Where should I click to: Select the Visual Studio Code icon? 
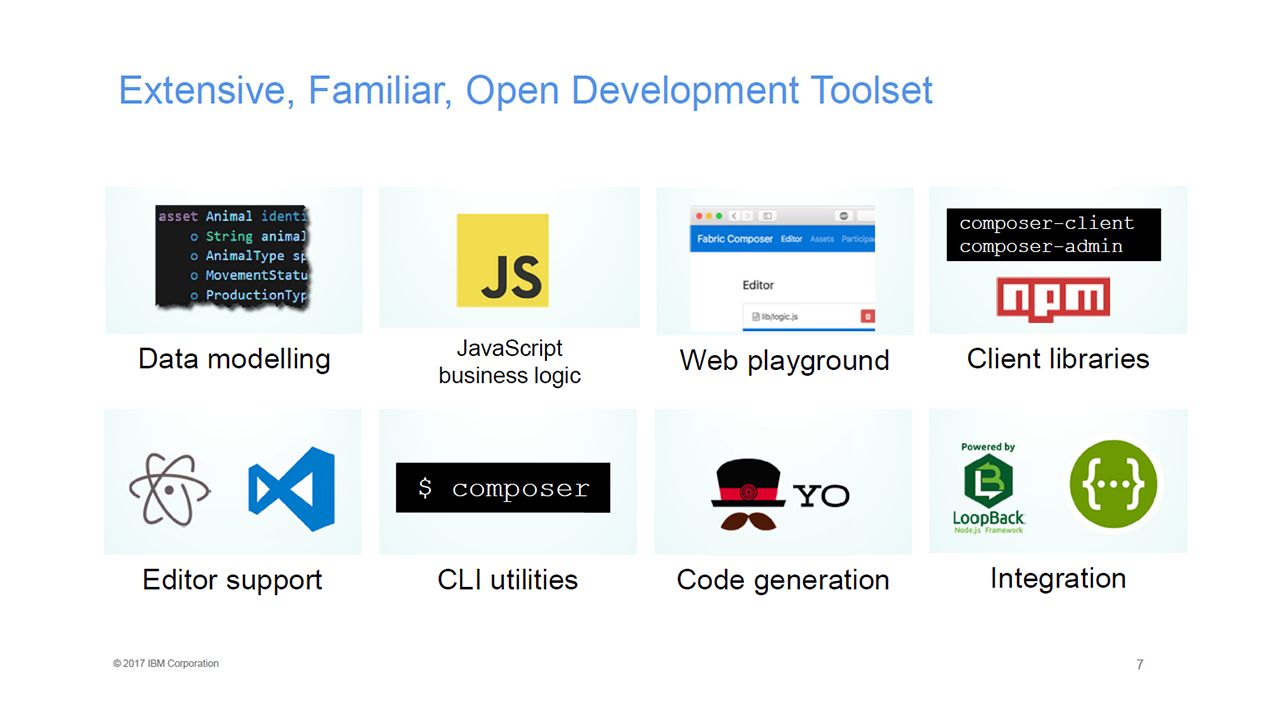coord(291,489)
